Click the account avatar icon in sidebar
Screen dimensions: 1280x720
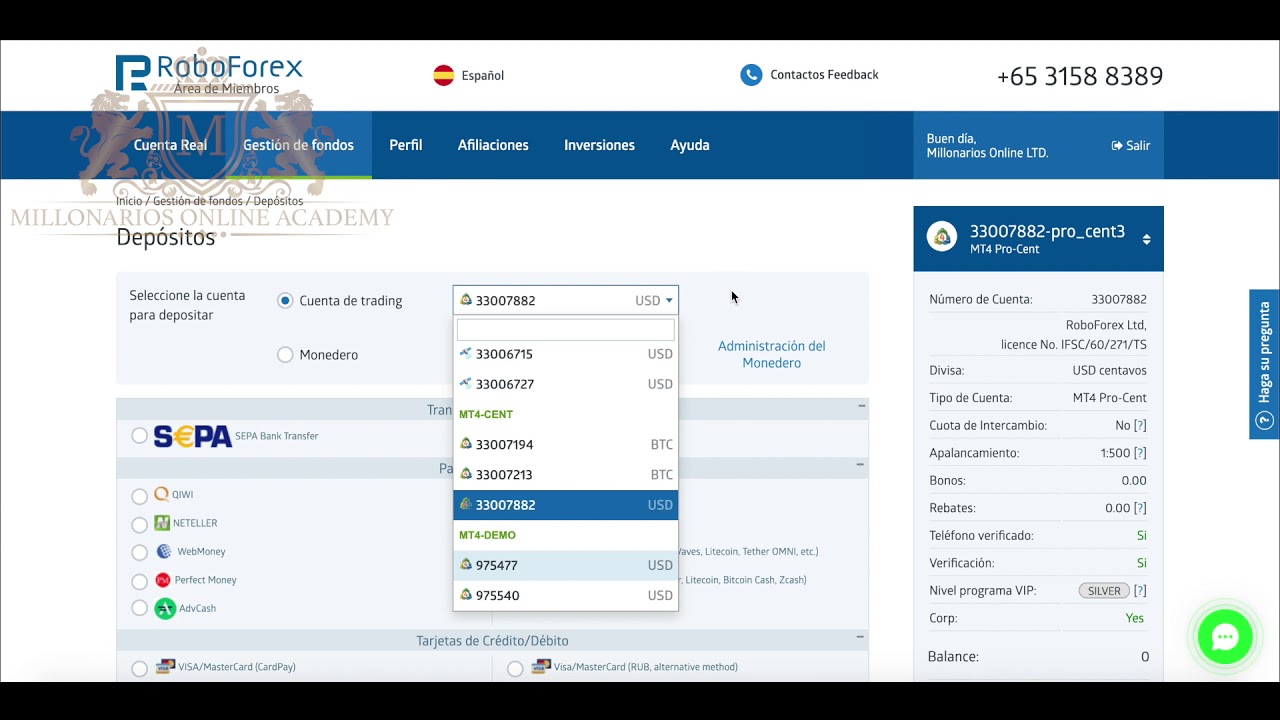click(941, 237)
